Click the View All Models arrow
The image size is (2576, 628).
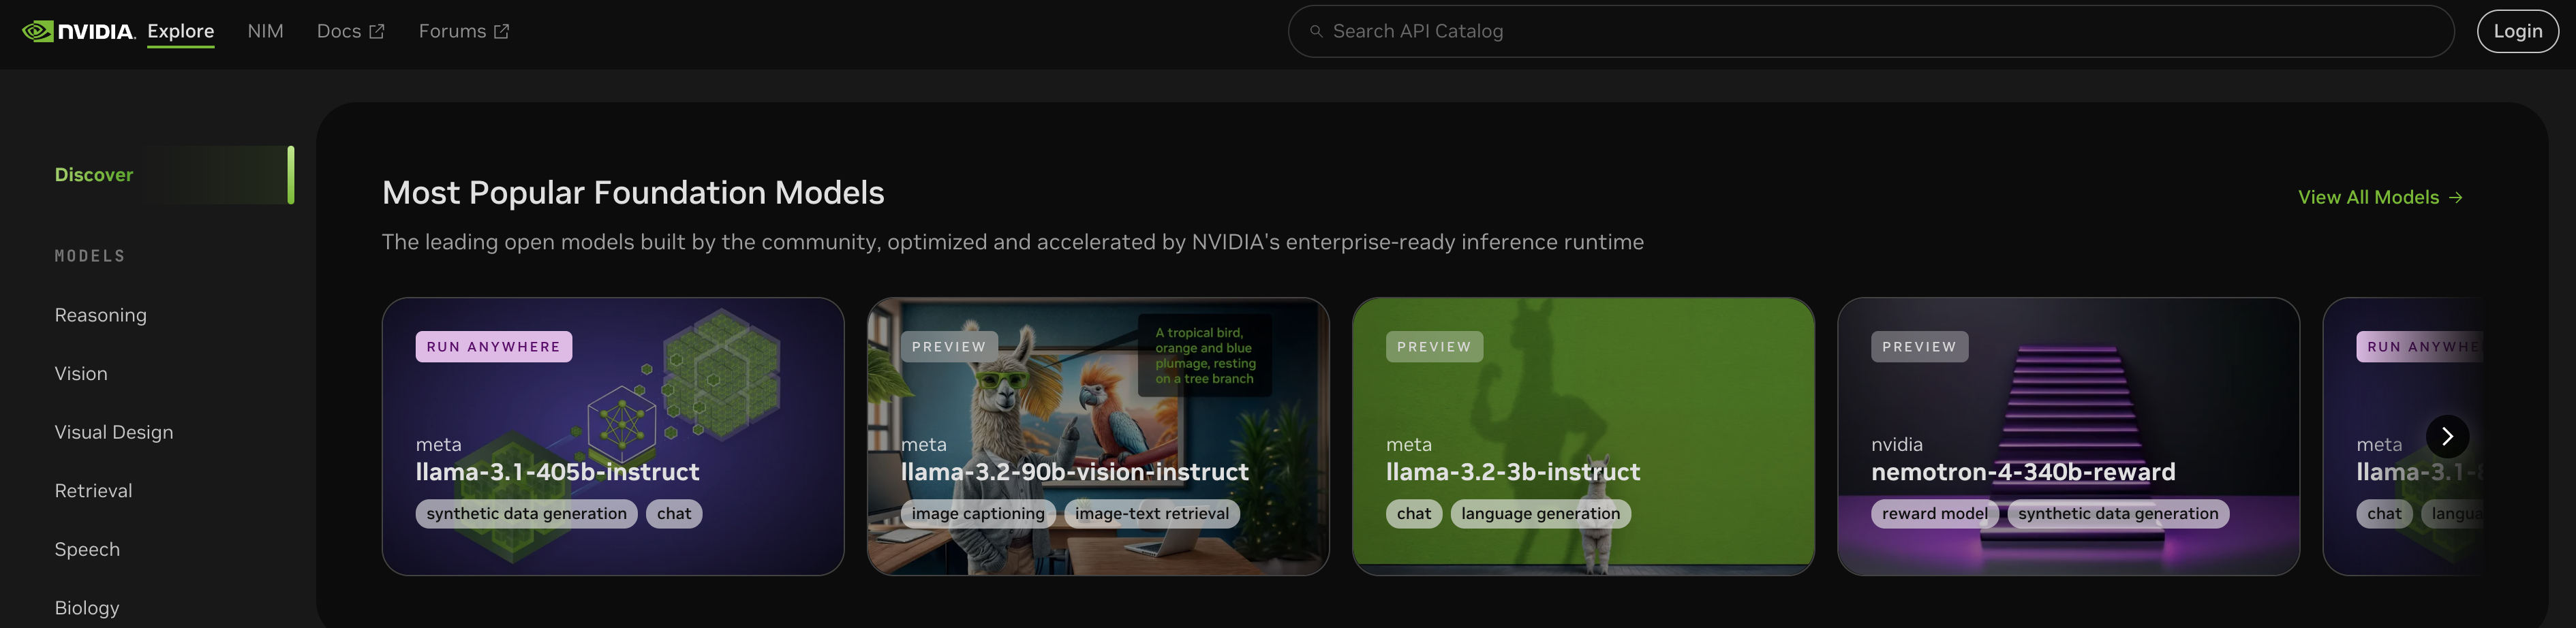[x=2455, y=198]
